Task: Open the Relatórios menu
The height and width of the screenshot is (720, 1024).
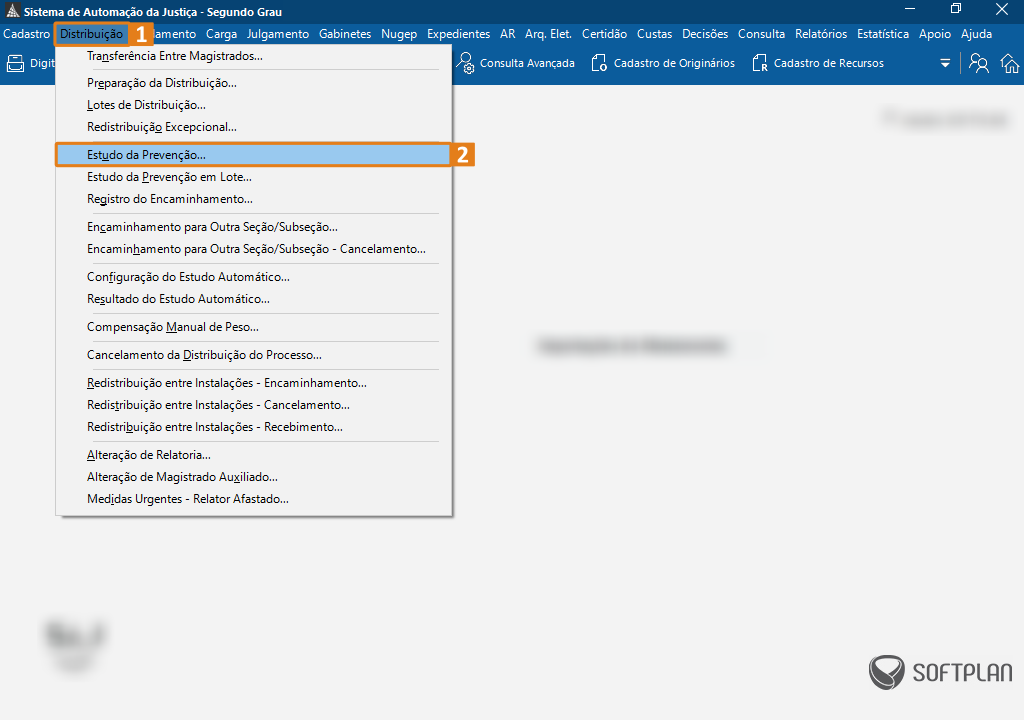Action: point(821,34)
